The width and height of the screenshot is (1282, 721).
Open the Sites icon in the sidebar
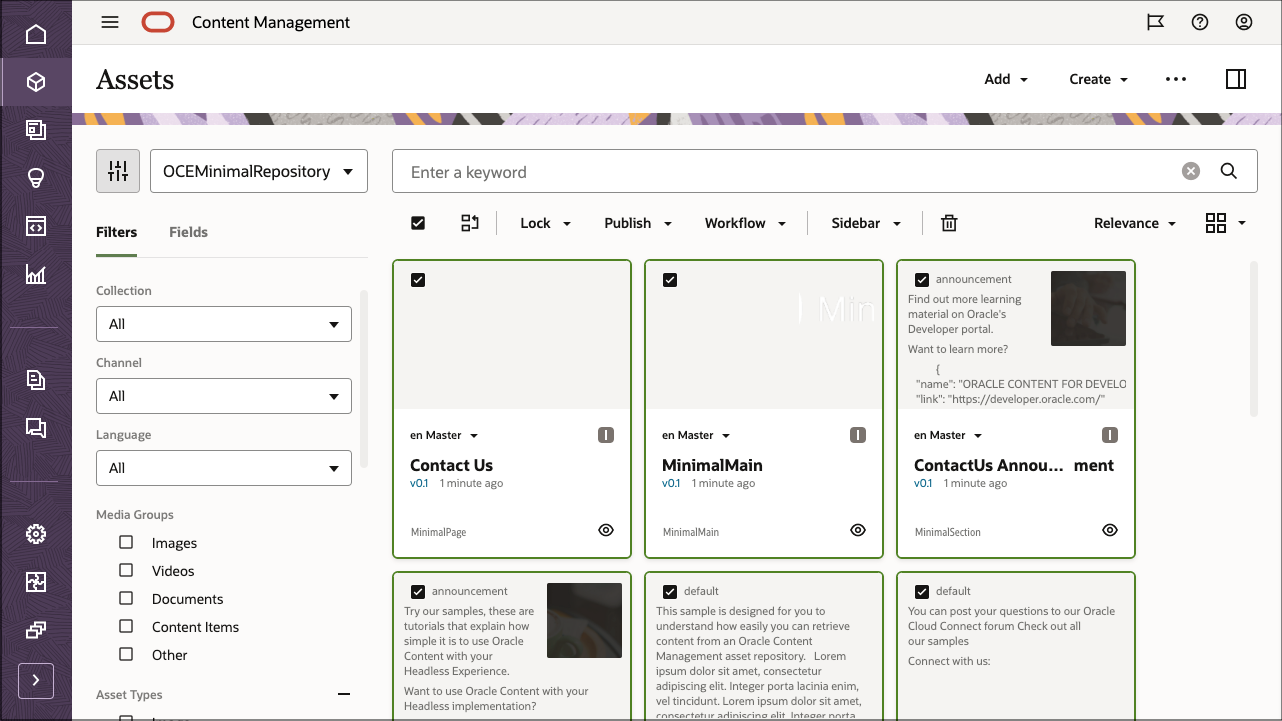click(x=36, y=129)
